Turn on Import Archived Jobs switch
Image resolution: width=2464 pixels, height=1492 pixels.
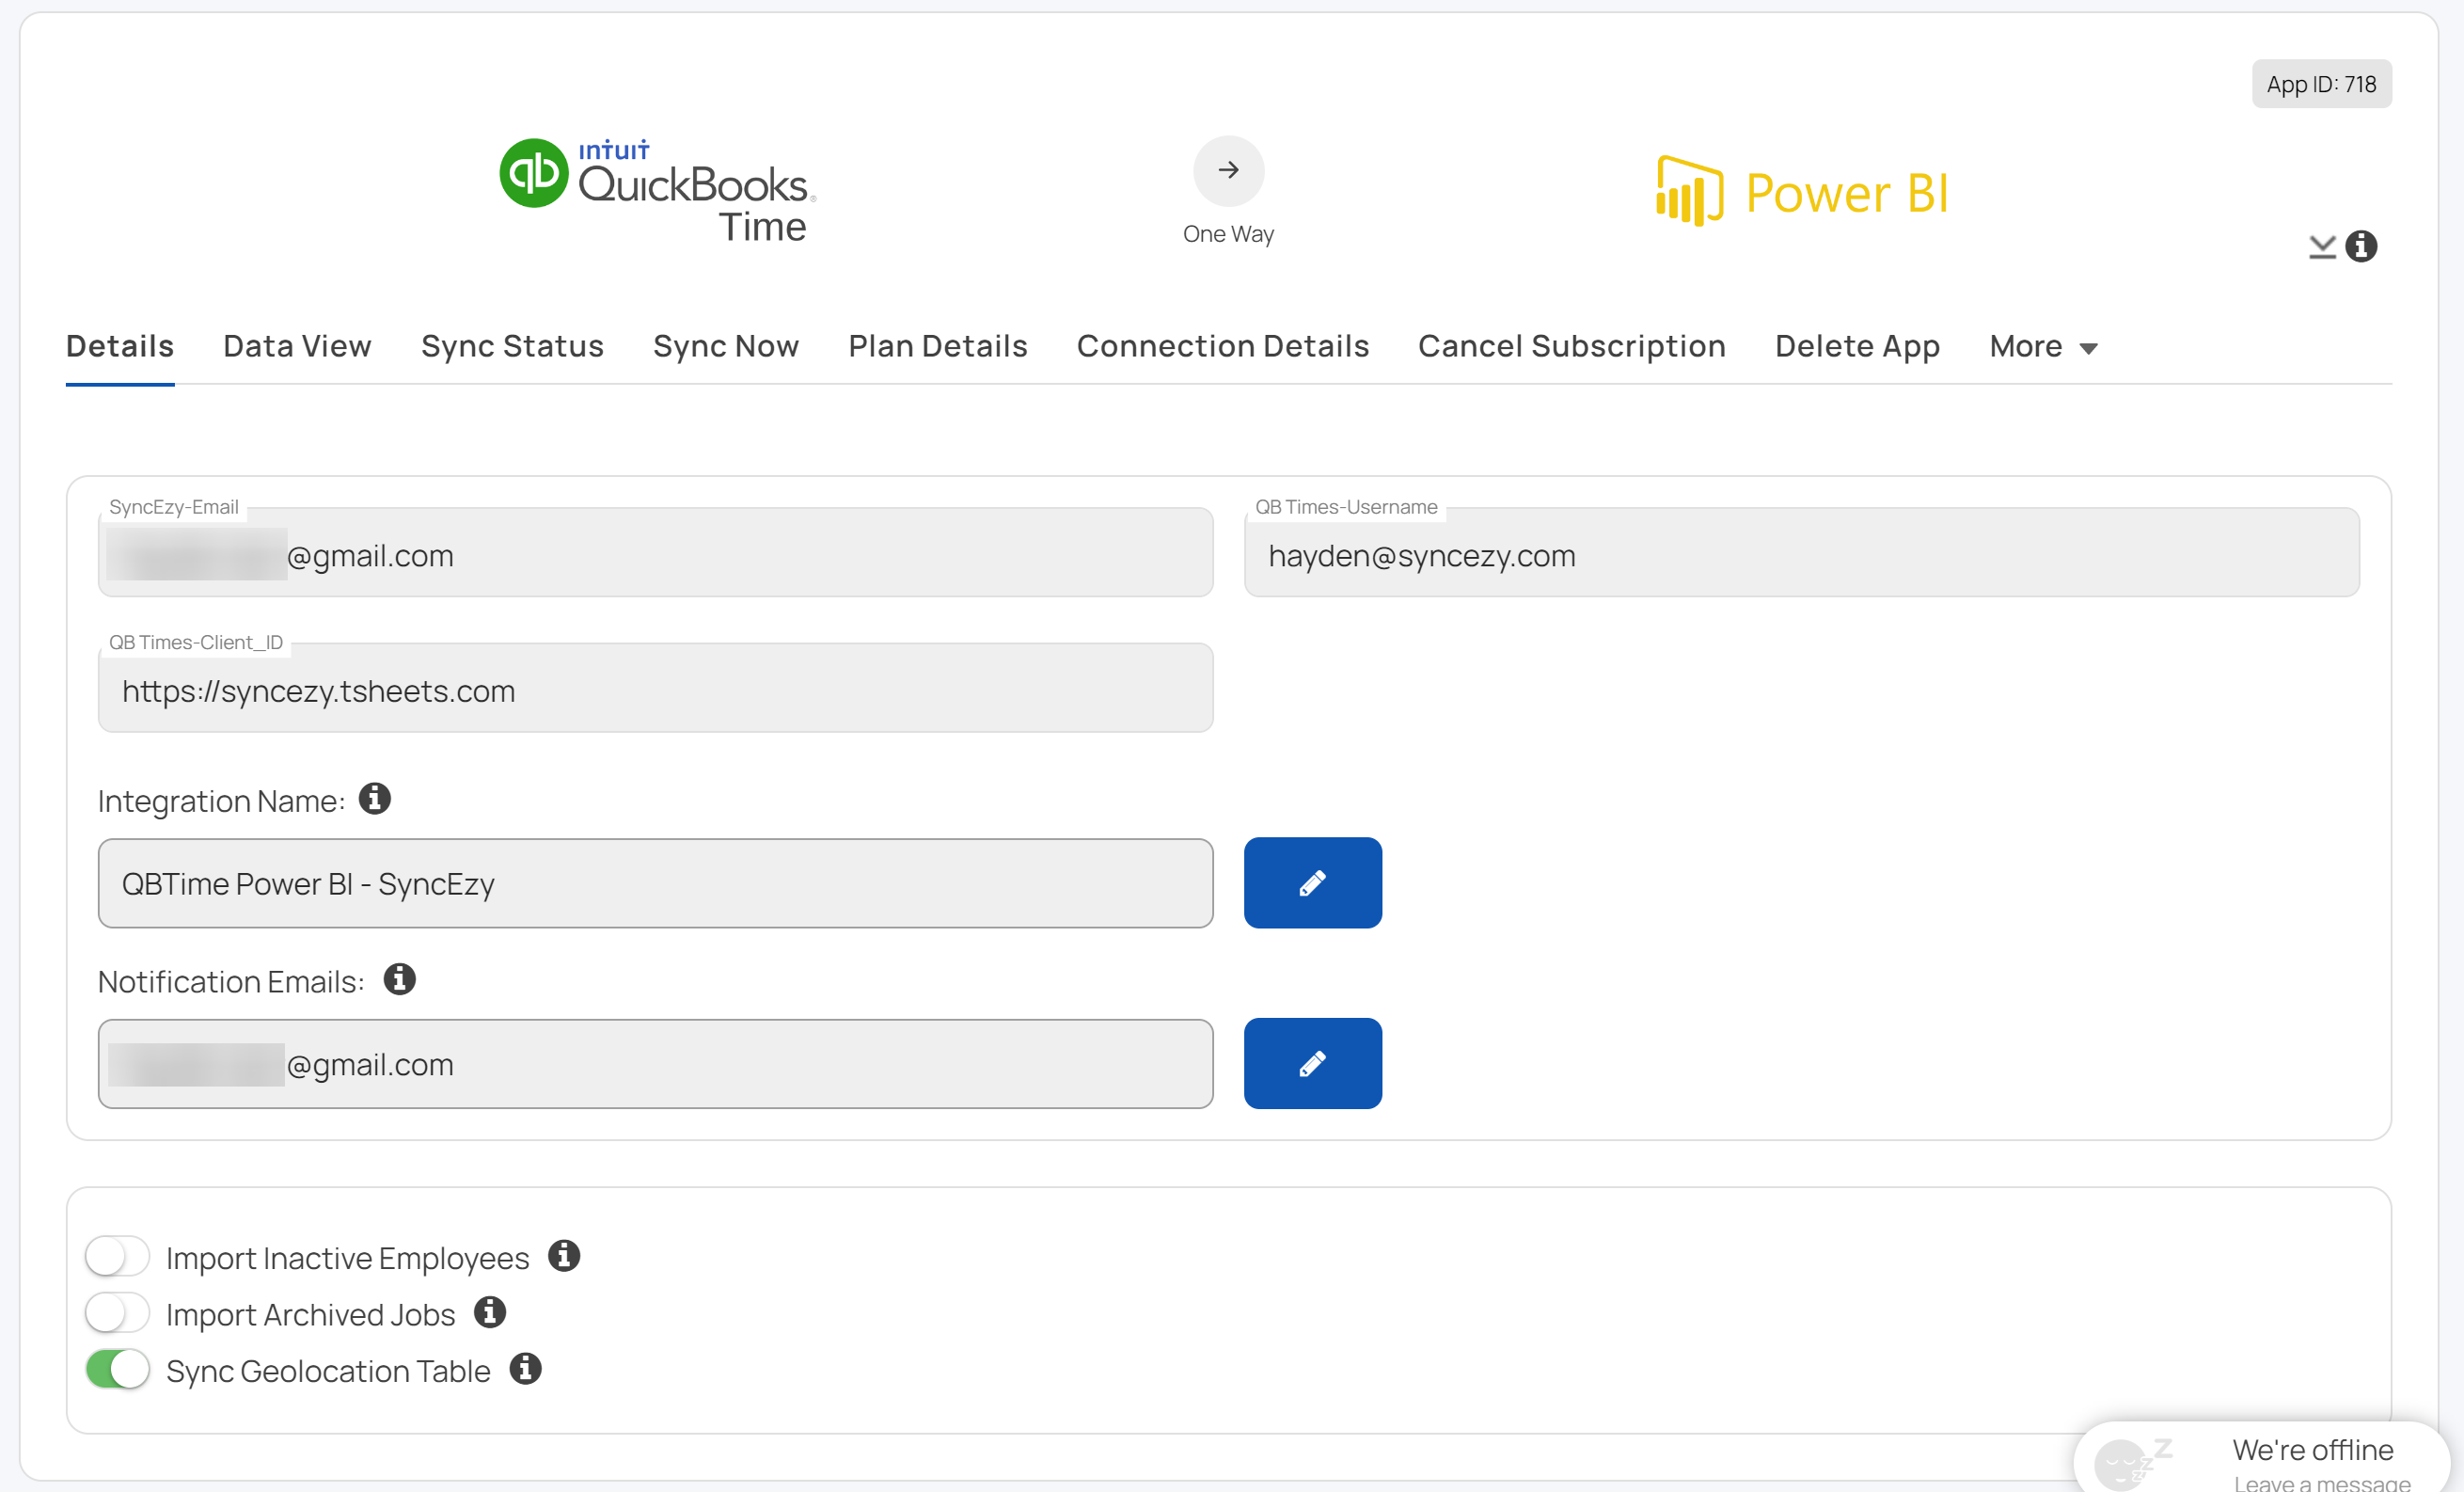point(117,1312)
